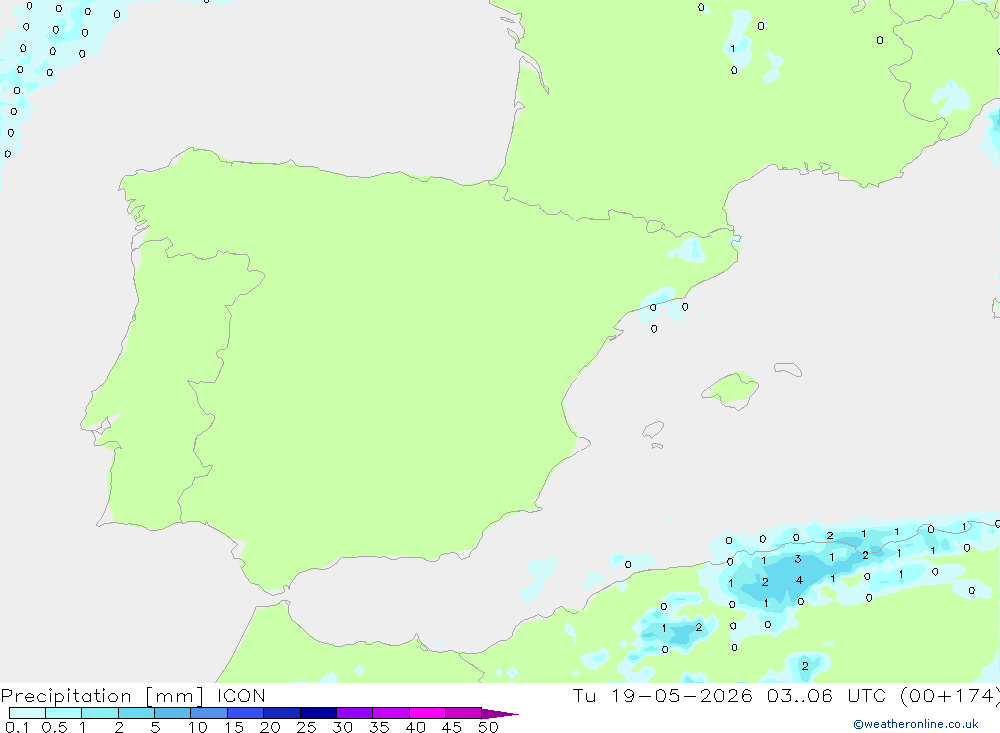
Task: Select the 30–35 mm violet legend swatch
Action: 354,713
